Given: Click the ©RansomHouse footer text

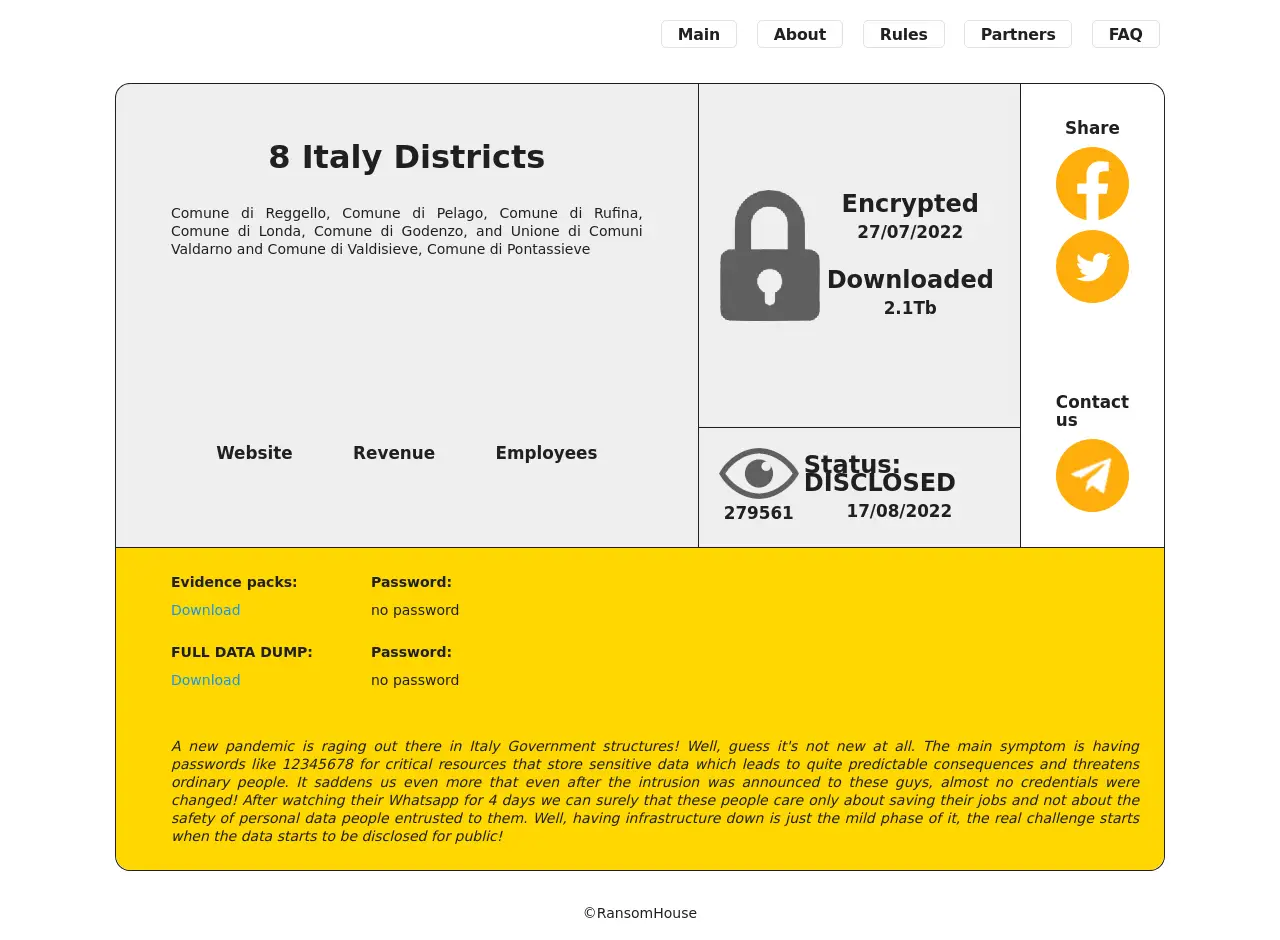Looking at the screenshot, I should [x=640, y=913].
